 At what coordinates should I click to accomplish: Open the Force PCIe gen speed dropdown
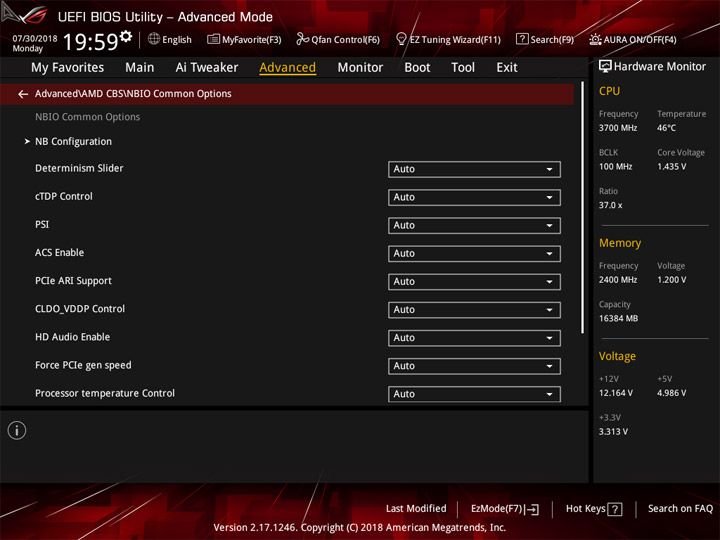coord(474,366)
